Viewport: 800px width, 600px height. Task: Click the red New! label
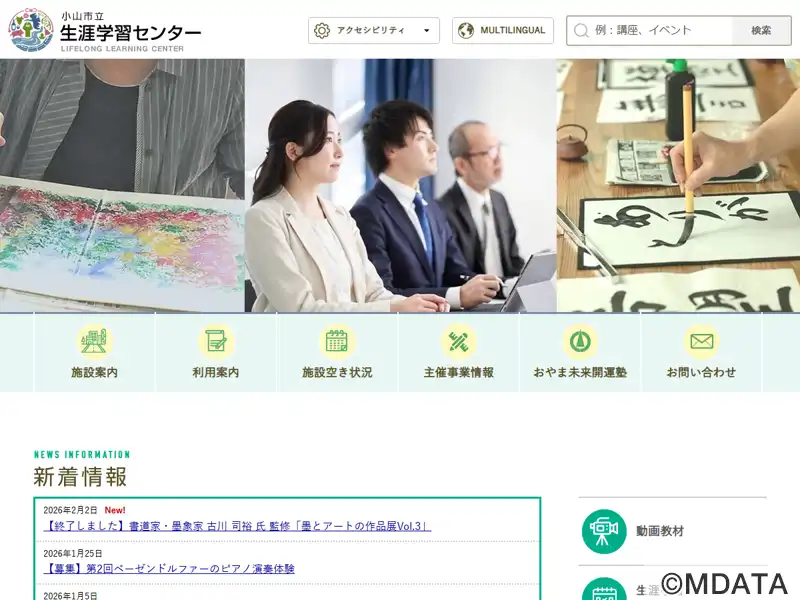point(115,510)
